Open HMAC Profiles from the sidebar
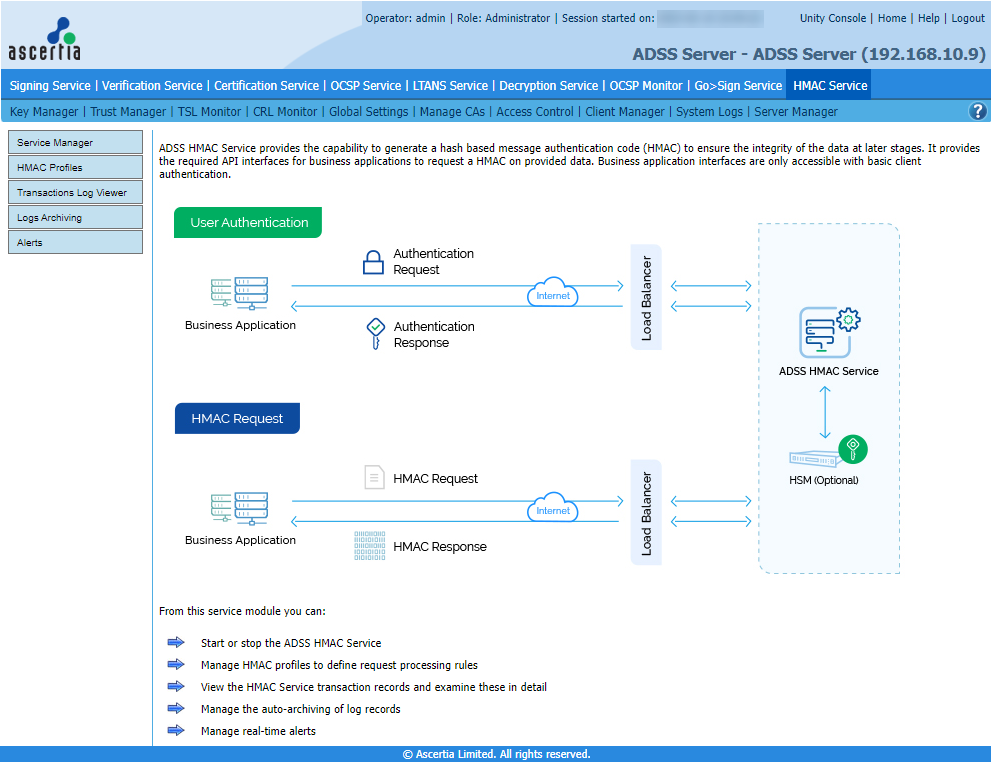991x763 pixels. point(75,168)
